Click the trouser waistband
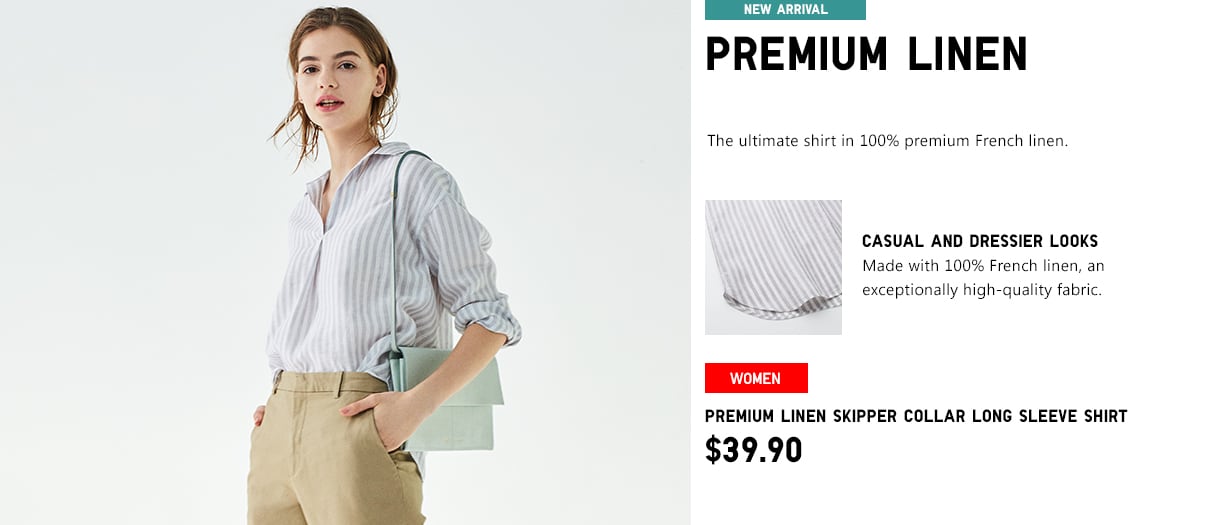This screenshot has height=525, width=1232. [x=328, y=382]
